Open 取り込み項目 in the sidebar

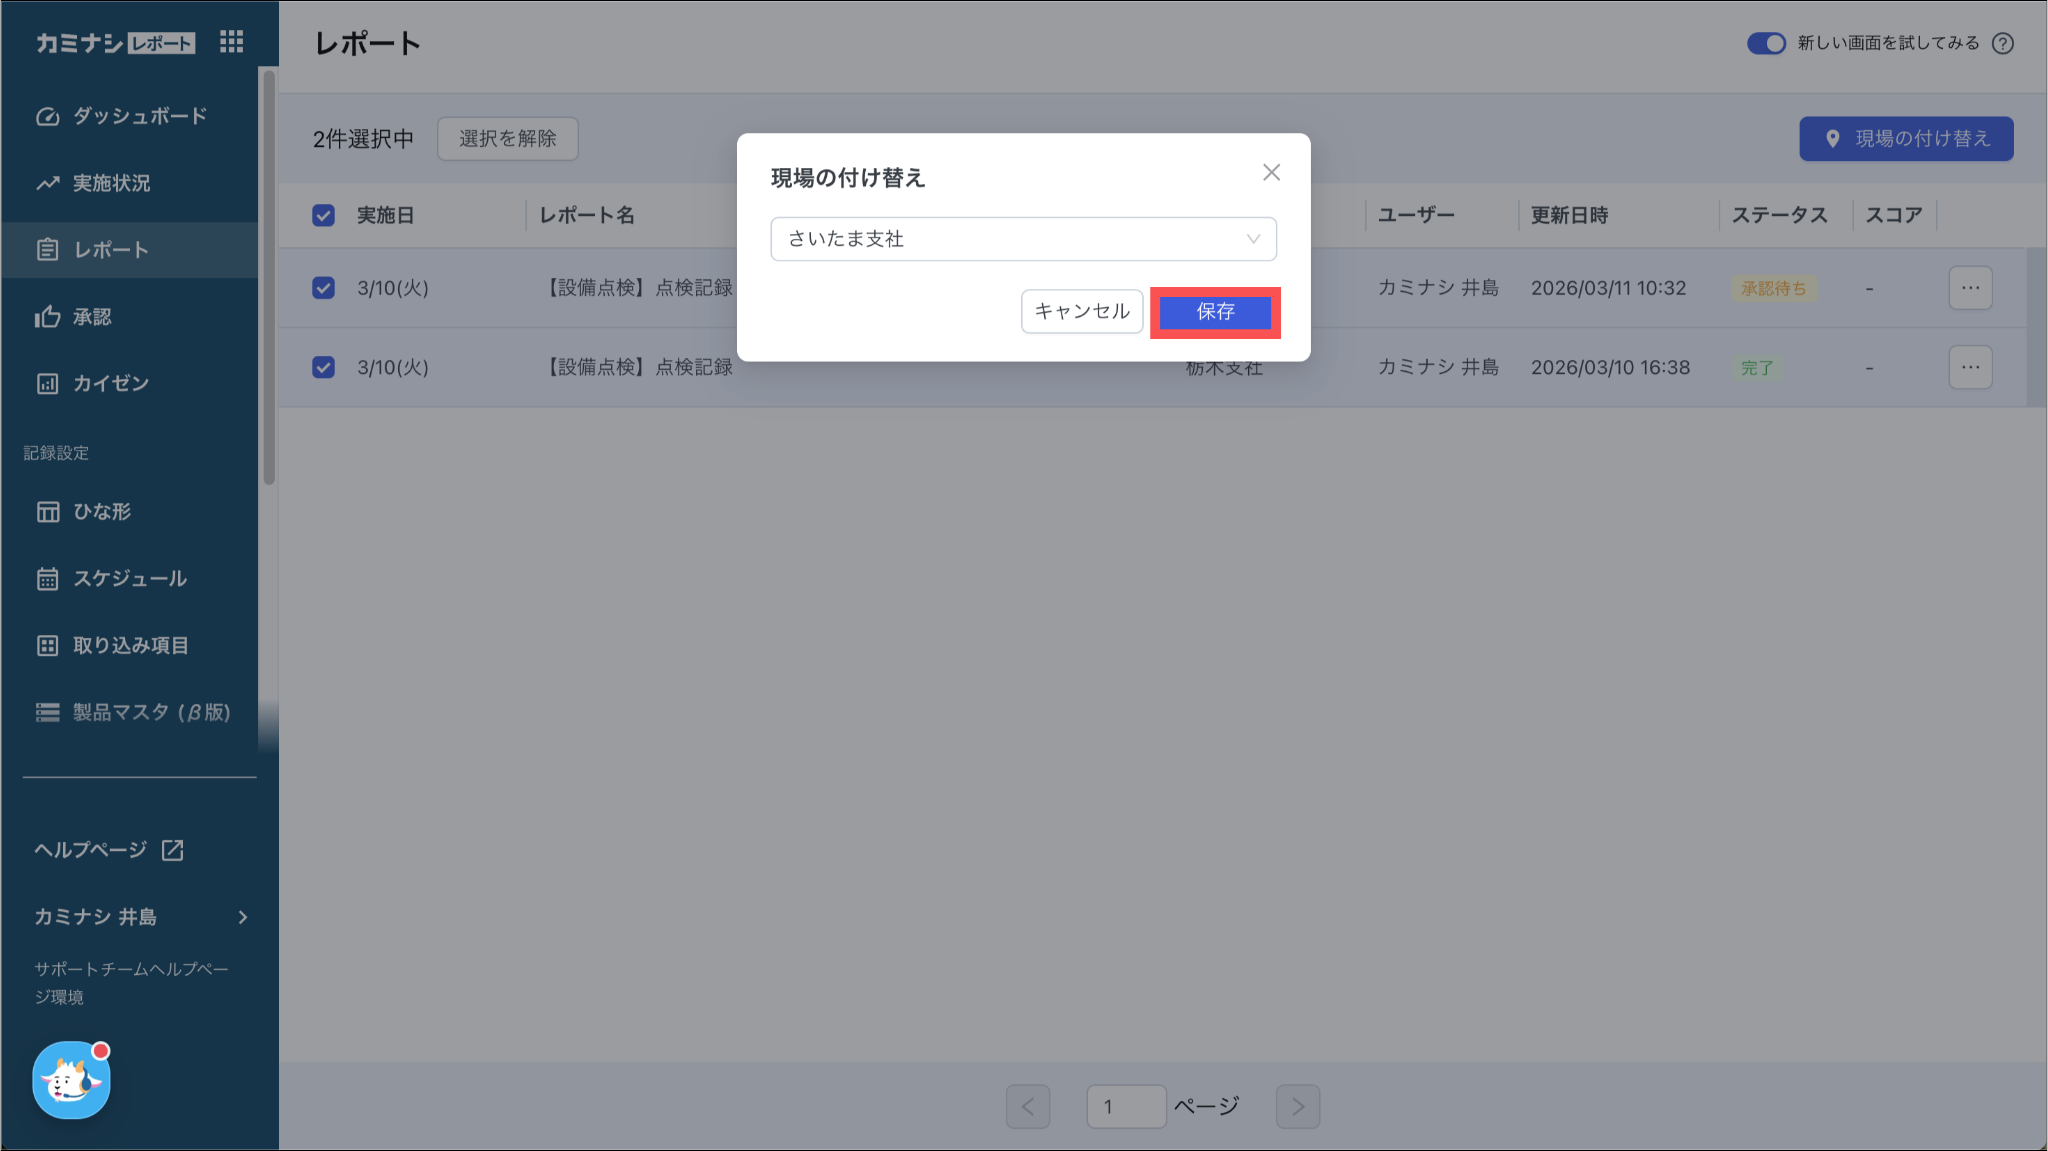click(x=130, y=646)
